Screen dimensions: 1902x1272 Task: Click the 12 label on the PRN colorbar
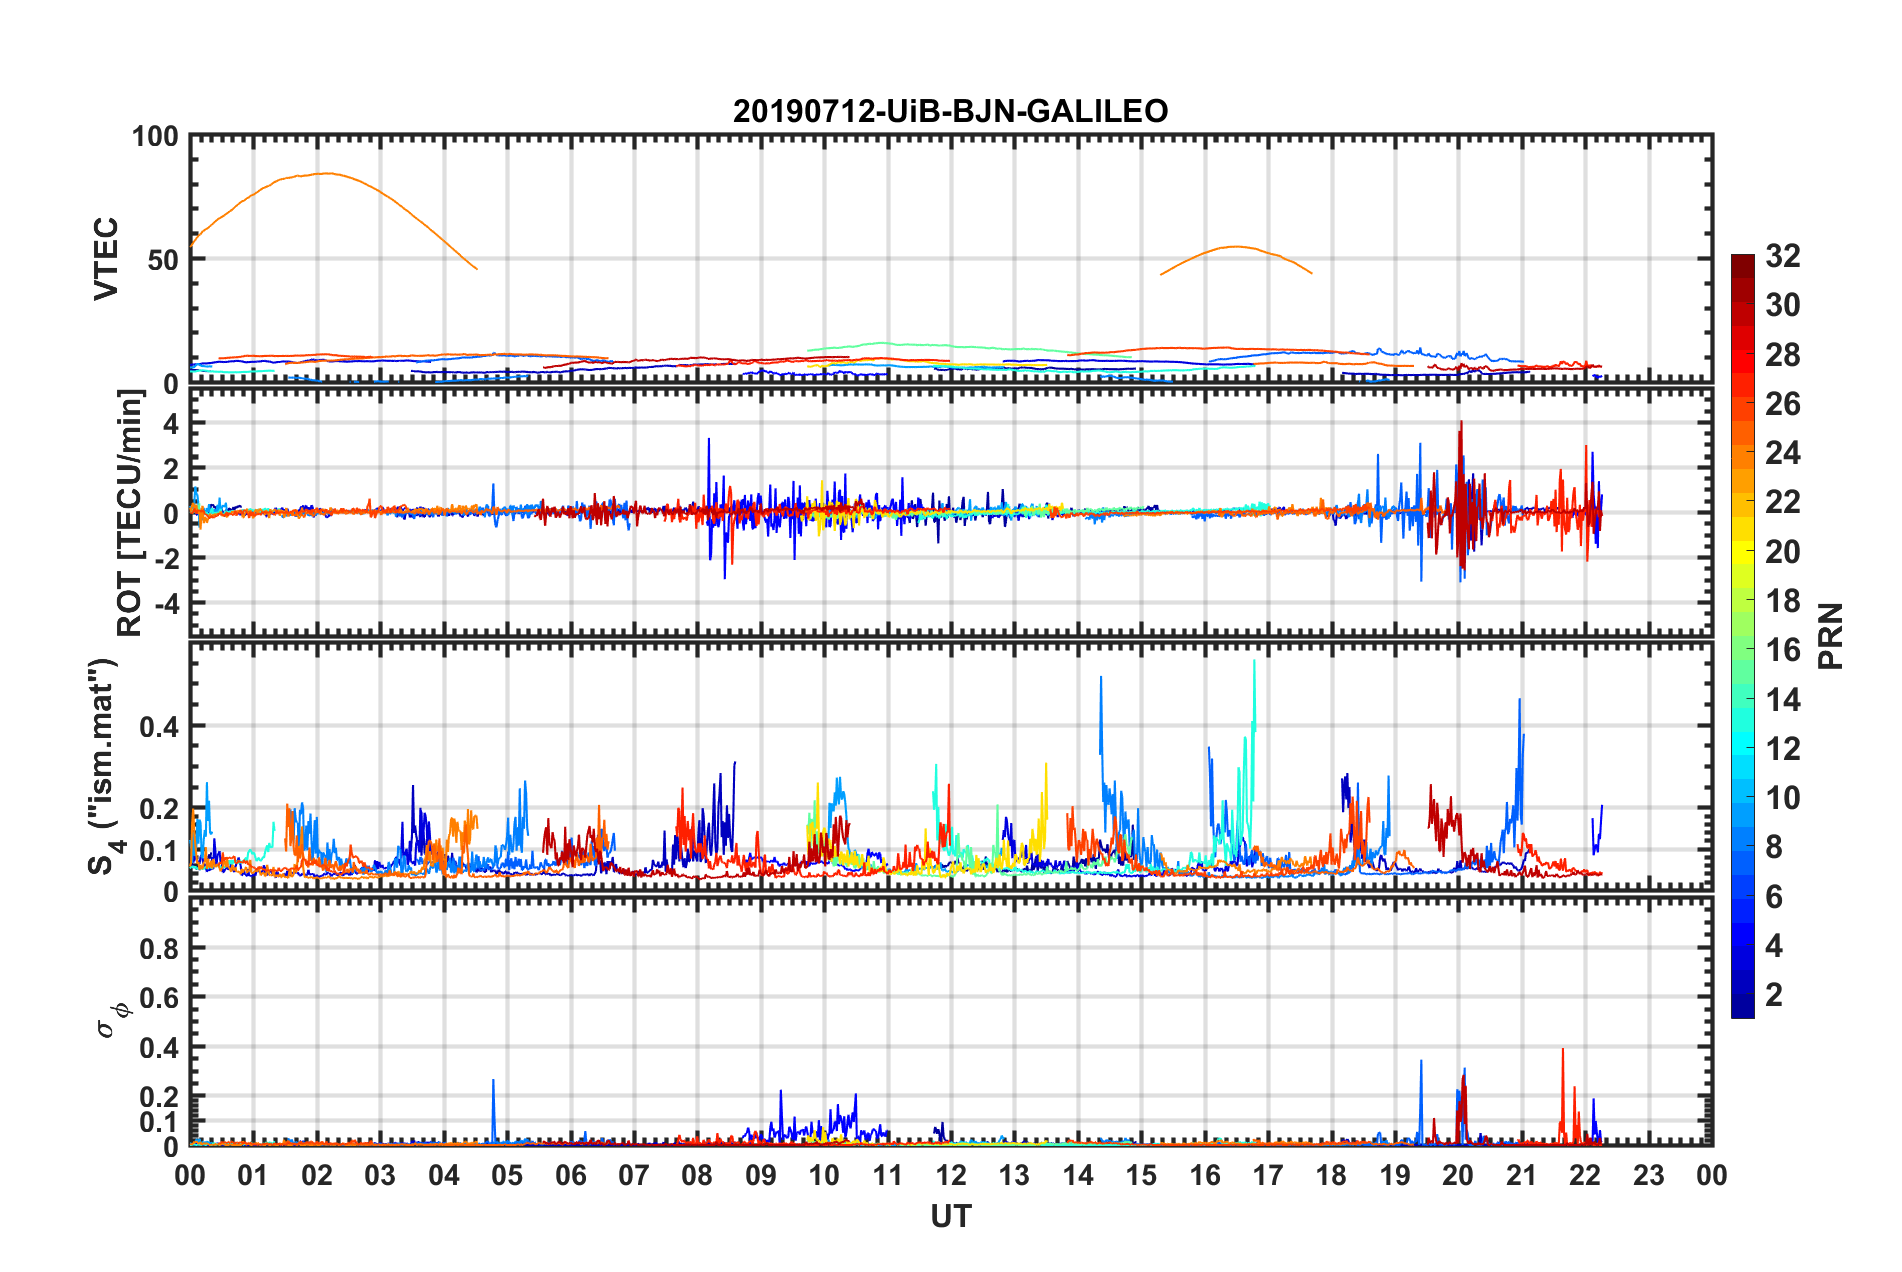(1783, 749)
